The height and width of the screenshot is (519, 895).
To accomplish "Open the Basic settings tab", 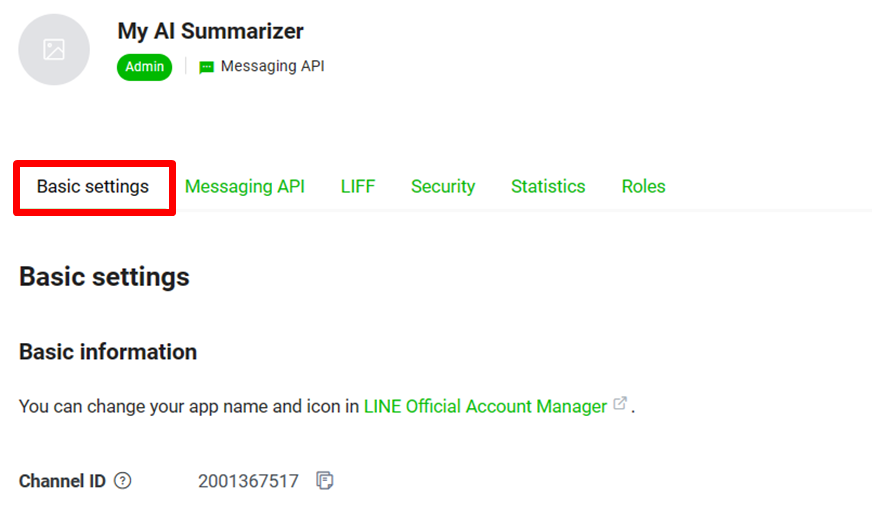I will pyautogui.click(x=93, y=186).
